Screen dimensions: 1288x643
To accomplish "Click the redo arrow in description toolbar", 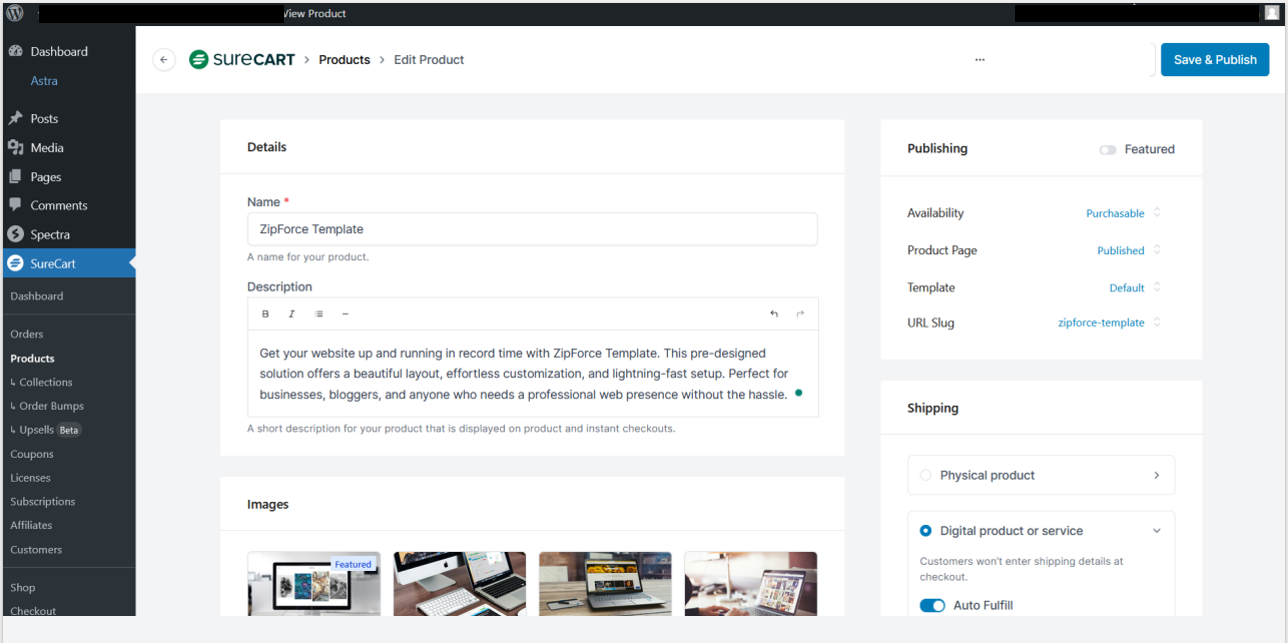I will coord(800,314).
